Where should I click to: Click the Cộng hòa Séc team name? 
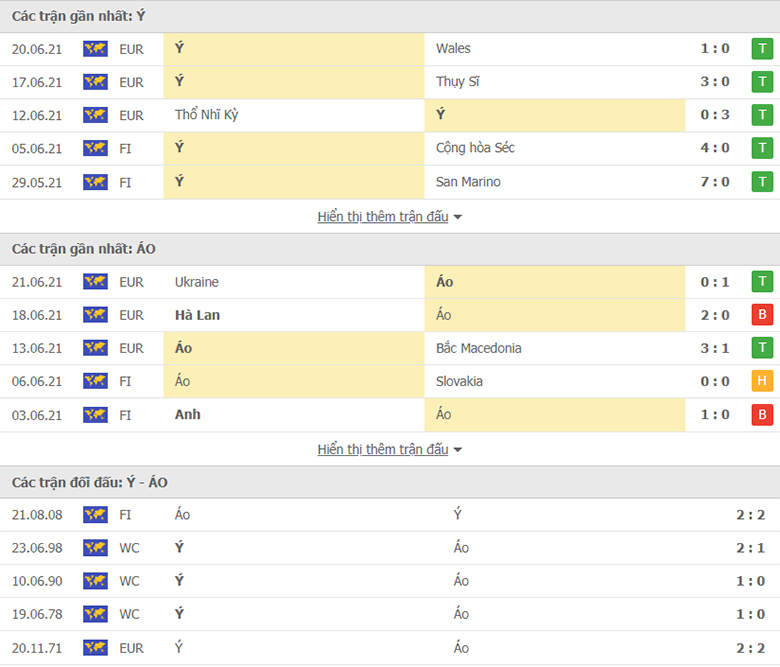pos(475,148)
